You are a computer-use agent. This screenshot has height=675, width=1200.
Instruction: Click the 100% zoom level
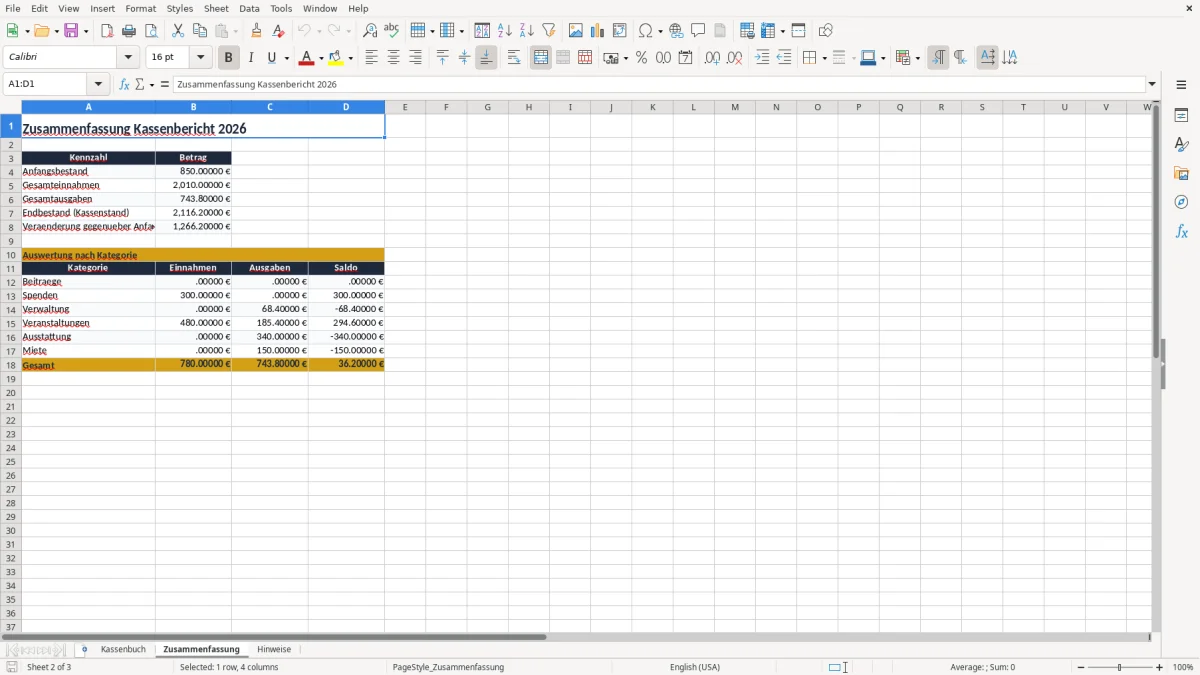point(1182,667)
